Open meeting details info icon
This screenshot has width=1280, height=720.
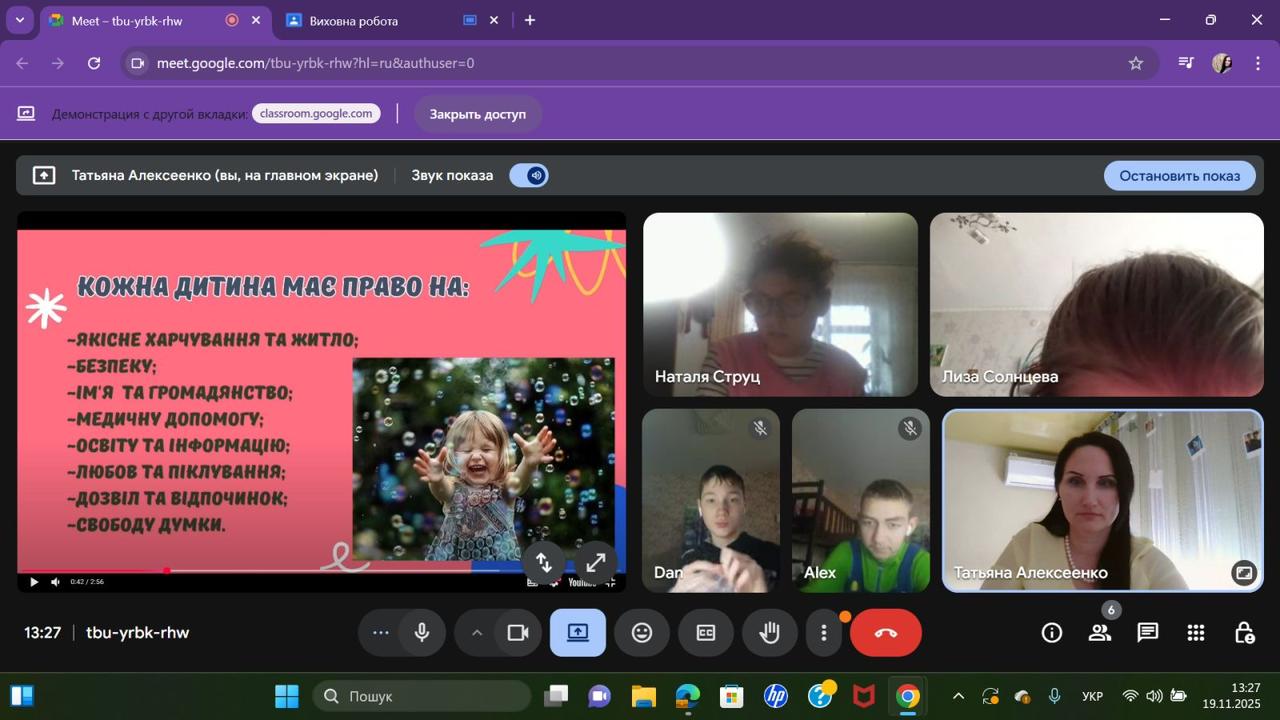pos(1052,632)
